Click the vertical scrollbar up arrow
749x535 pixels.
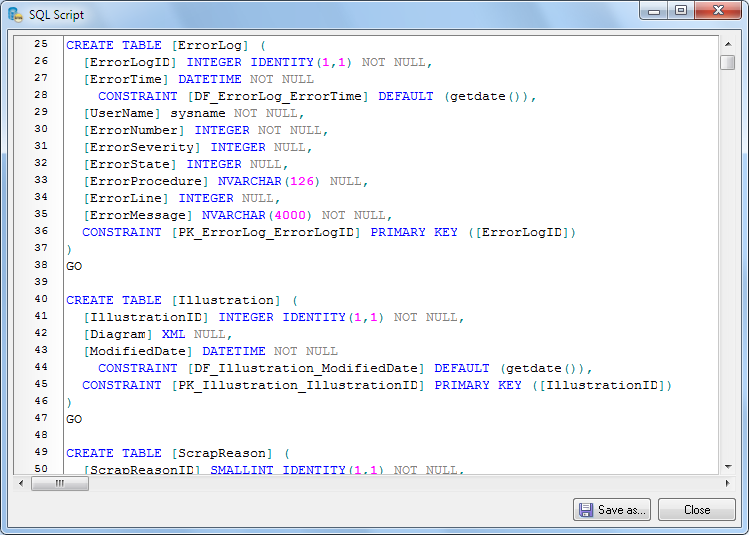727,45
